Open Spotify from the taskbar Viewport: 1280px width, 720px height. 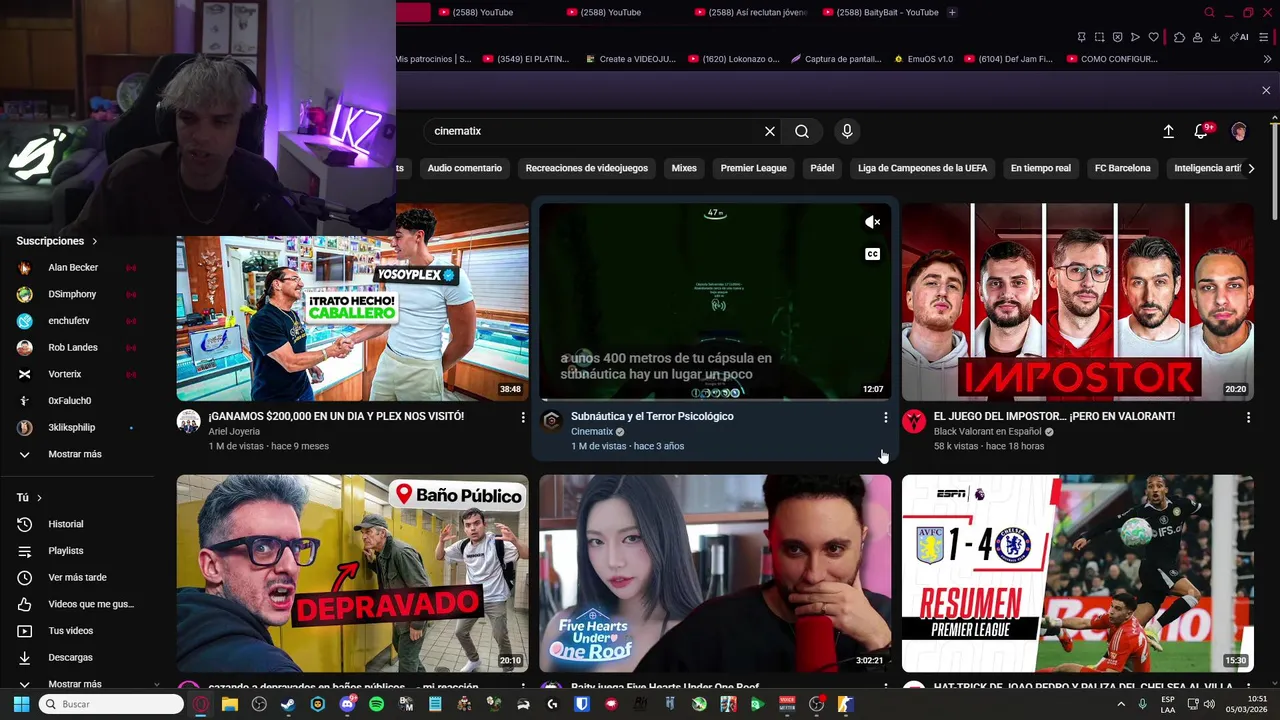(x=376, y=704)
